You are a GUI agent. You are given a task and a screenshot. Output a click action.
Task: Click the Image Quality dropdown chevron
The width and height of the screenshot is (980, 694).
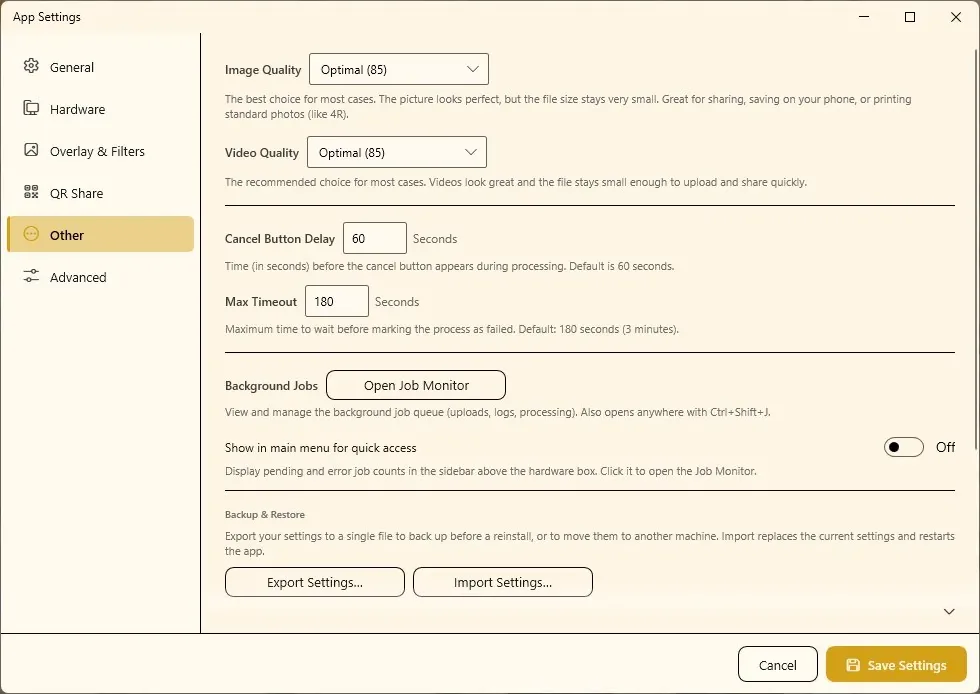click(473, 69)
